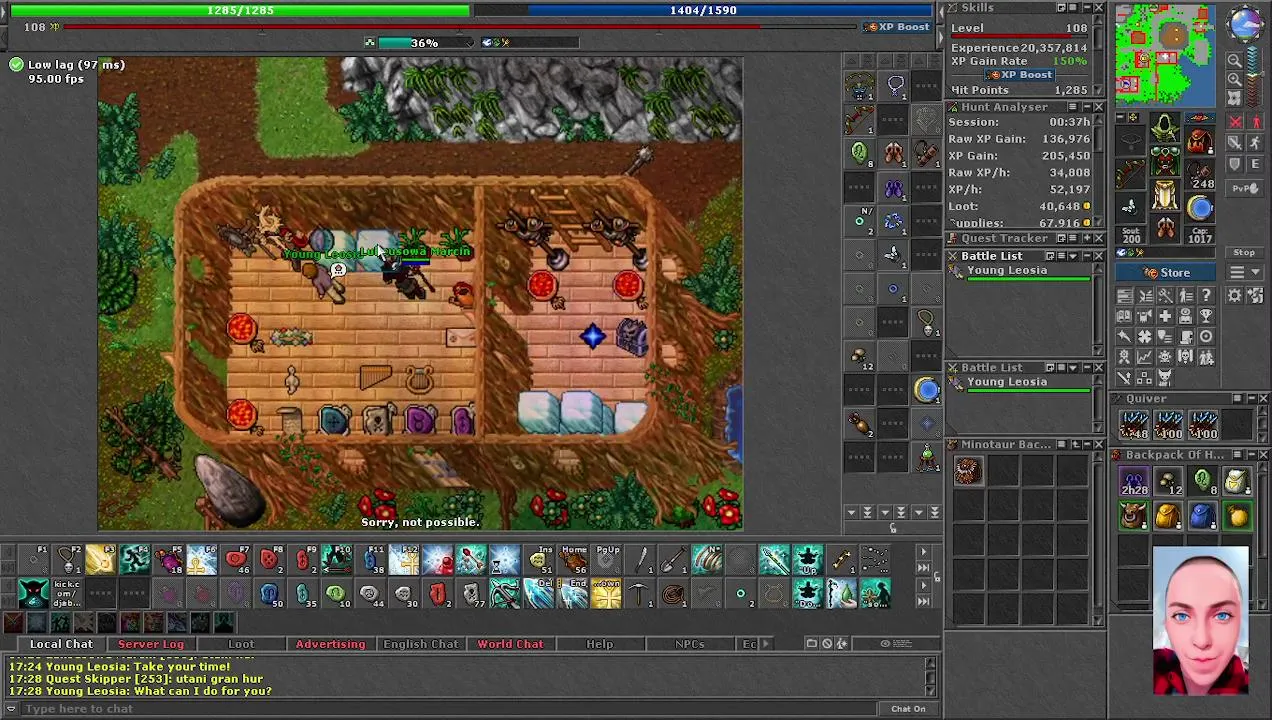
Task: Use the pickaxe hotkey slot
Action: (x=640, y=595)
